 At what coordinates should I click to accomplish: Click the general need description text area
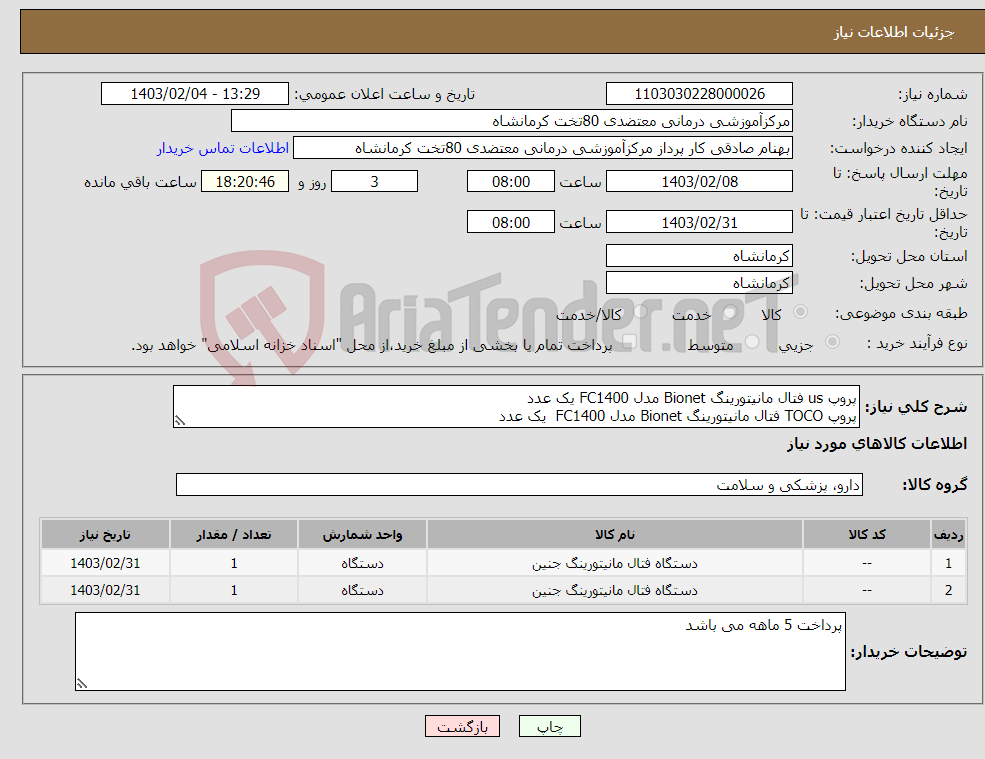516,407
